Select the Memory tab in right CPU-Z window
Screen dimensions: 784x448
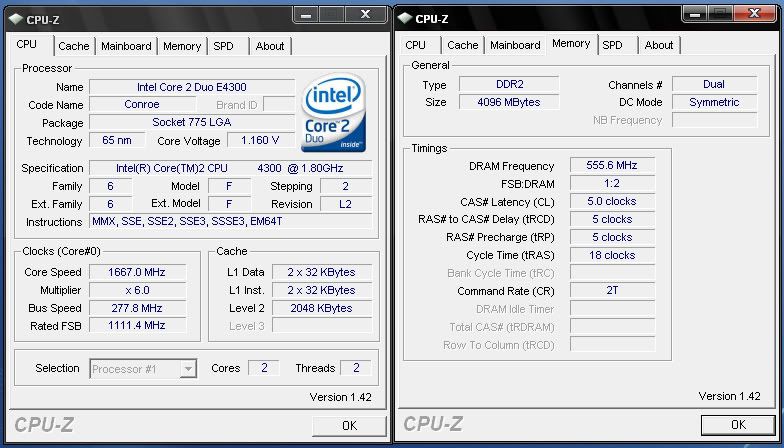(x=571, y=44)
